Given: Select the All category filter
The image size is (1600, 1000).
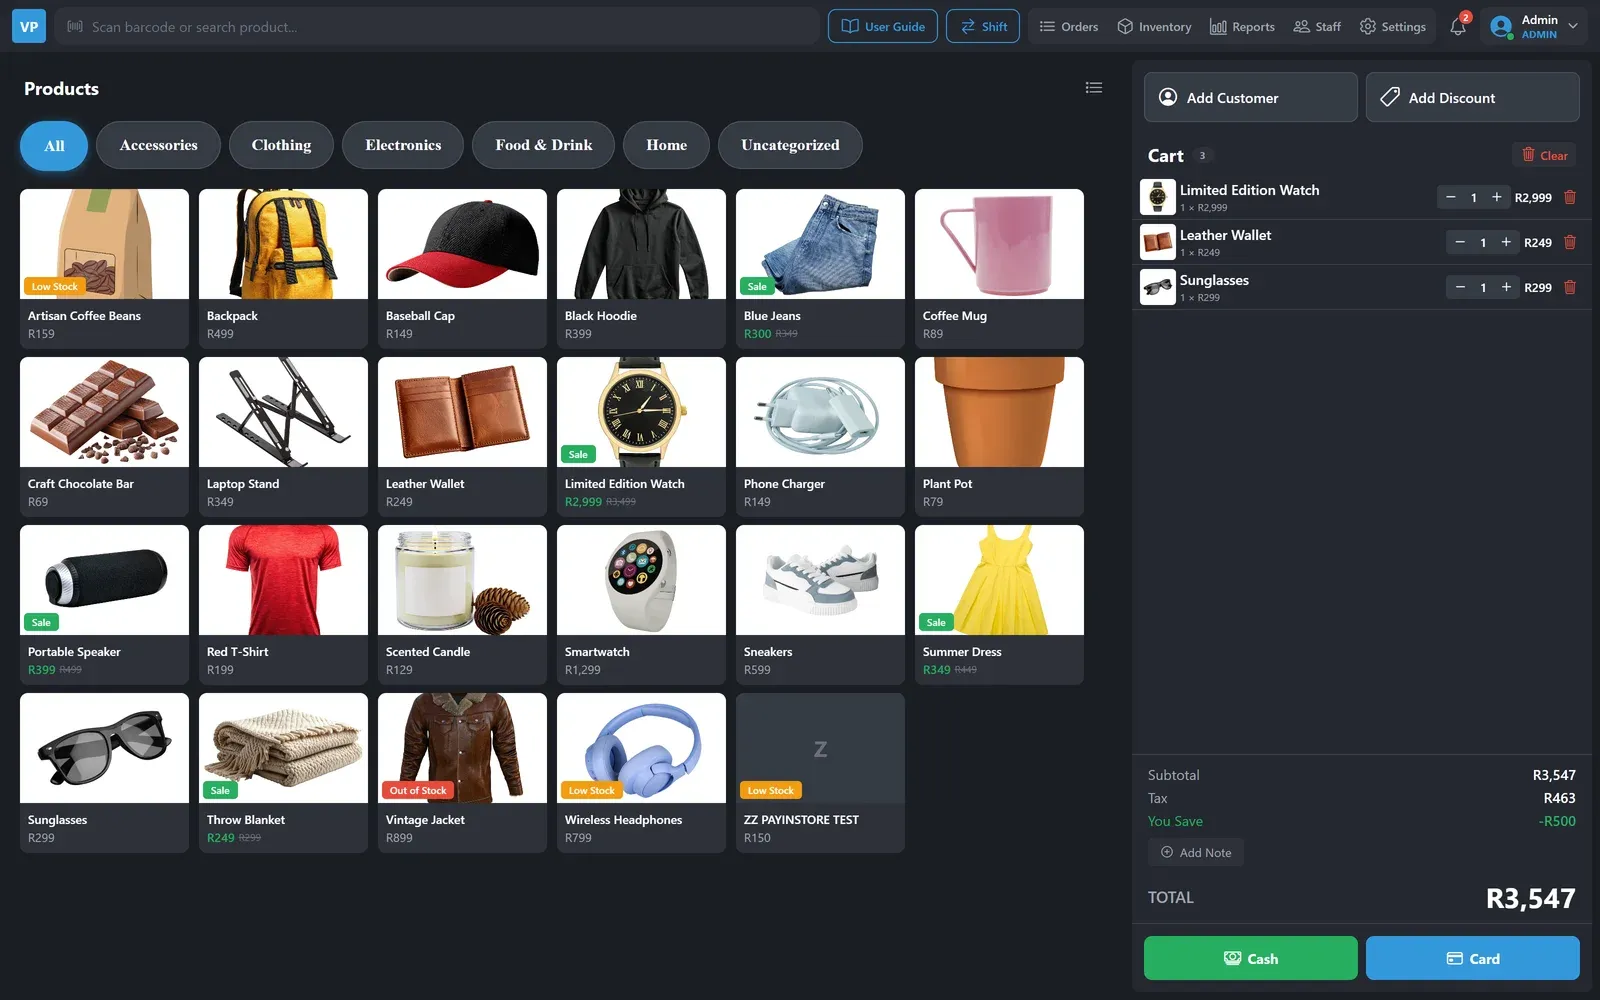Looking at the screenshot, I should click(54, 146).
